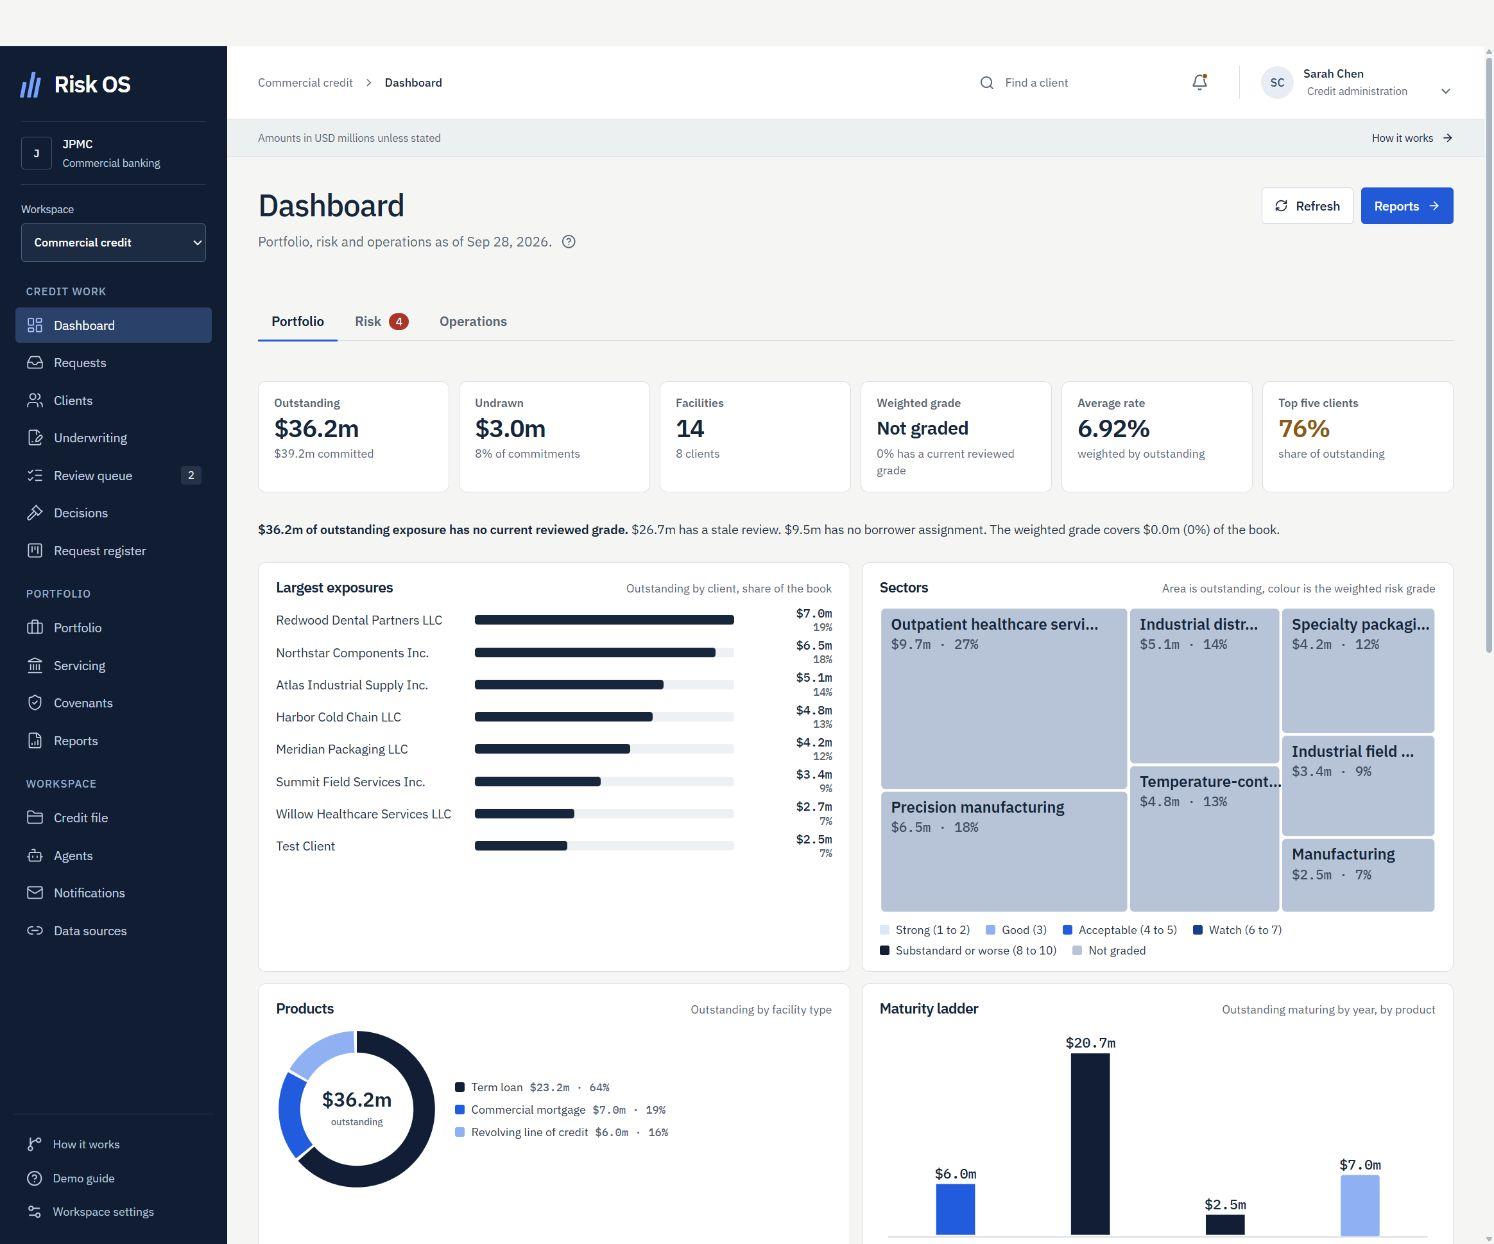The width and height of the screenshot is (1494, 1244).
Task: Click the Refresh button
Action: (1307, 206)
